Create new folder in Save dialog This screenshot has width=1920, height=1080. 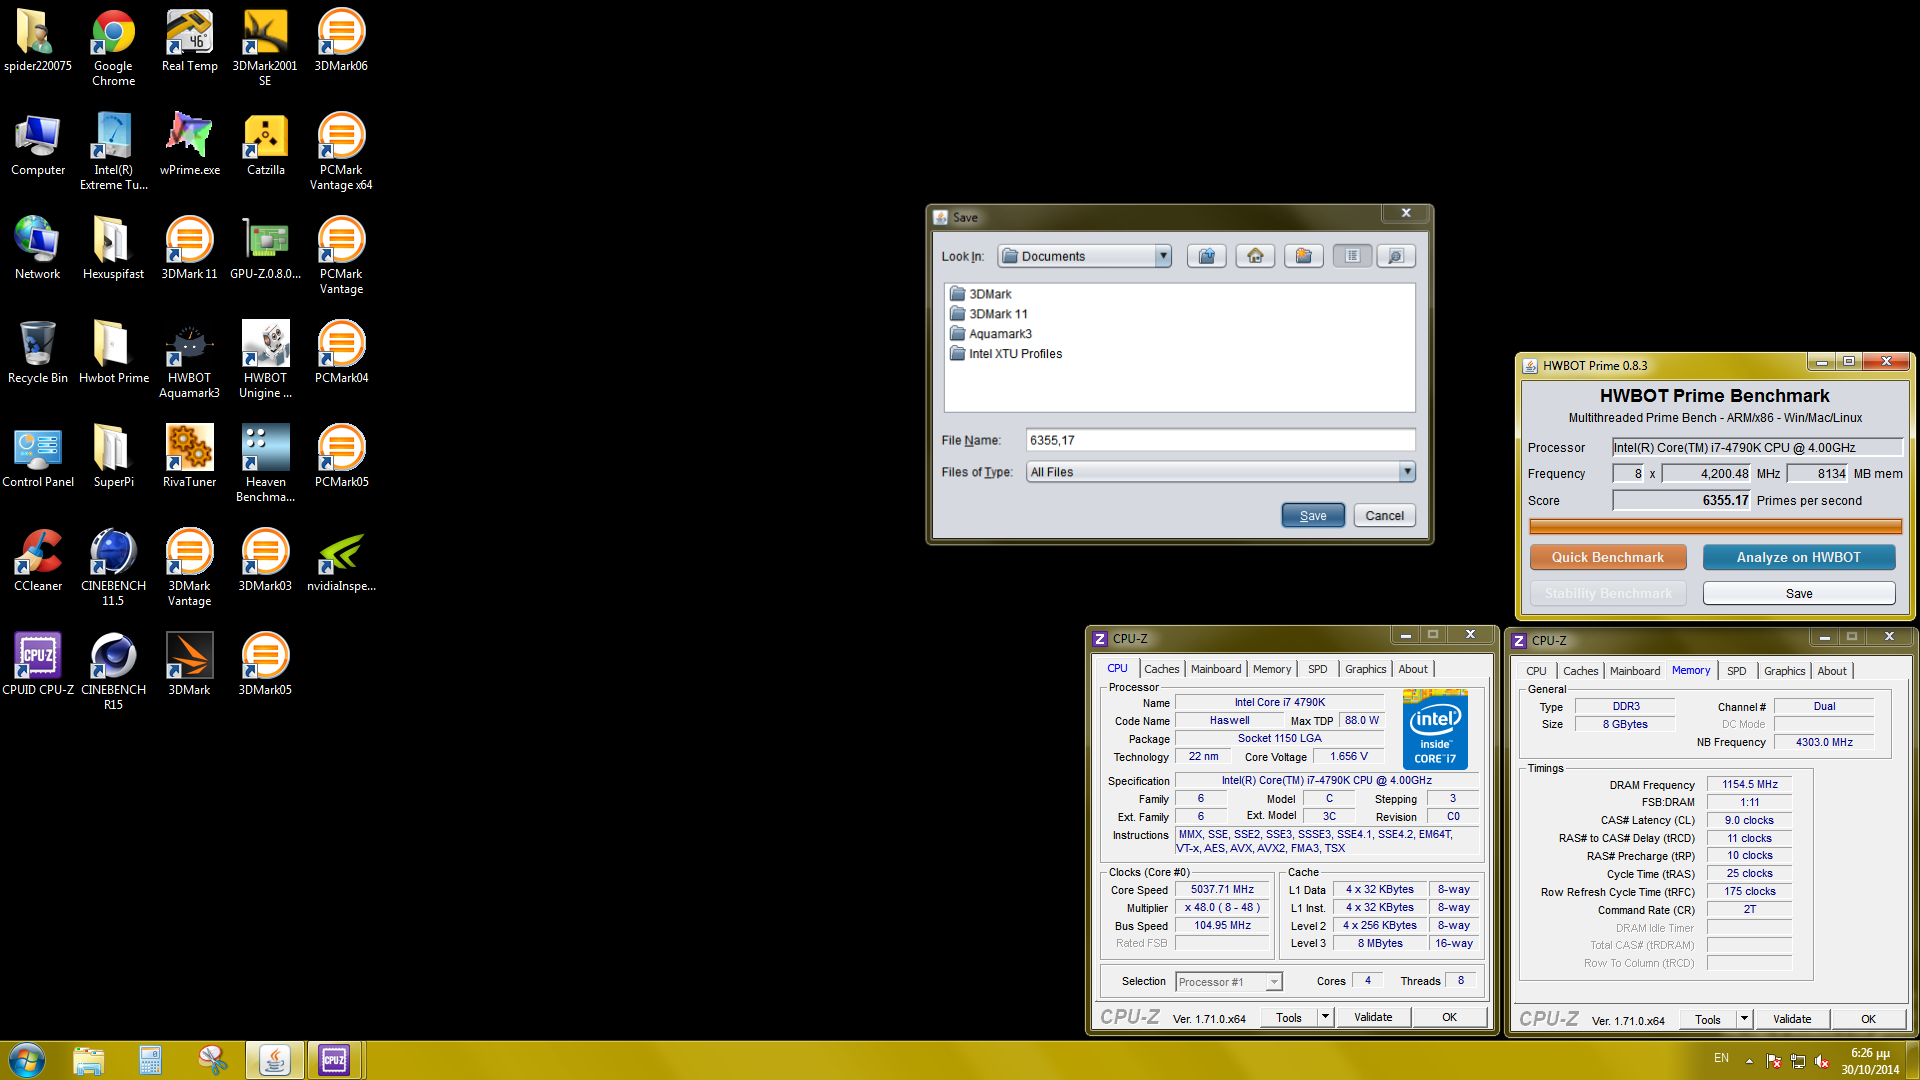point(1304,256)
